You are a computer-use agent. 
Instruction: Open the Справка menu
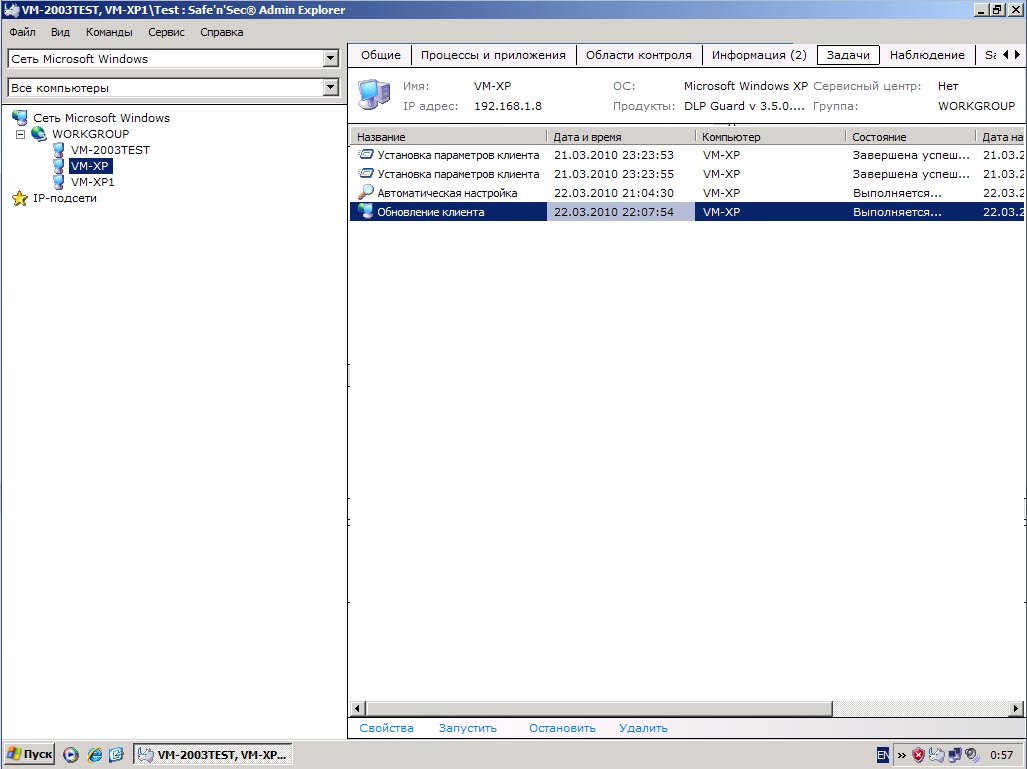[221, 32]
